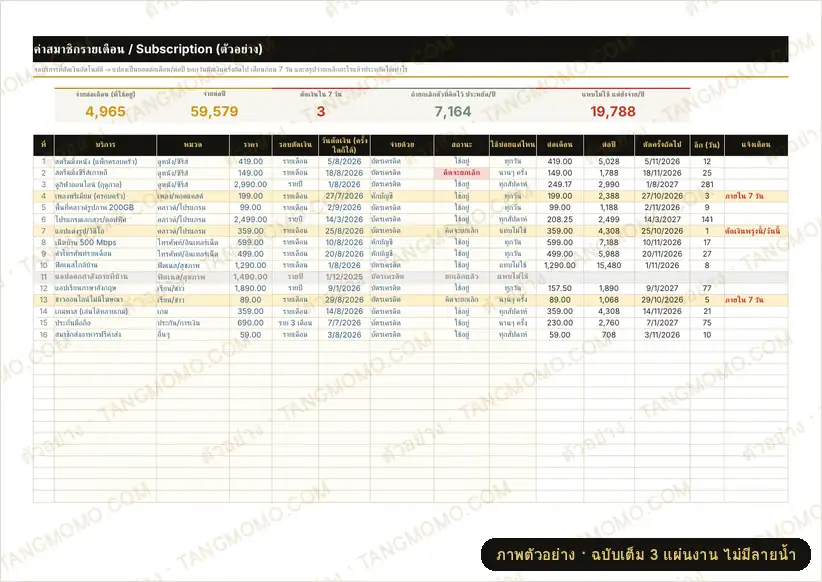The width and height of the screenshot is (822, 582).
Task: Click the per-year value 1,788
Action: coord(609,173)
